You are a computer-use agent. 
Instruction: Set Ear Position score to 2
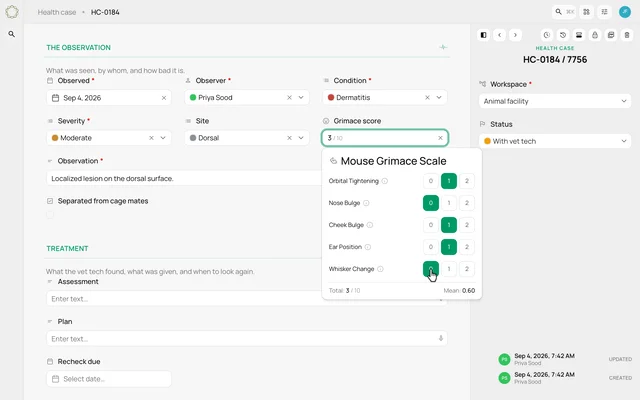467,247
